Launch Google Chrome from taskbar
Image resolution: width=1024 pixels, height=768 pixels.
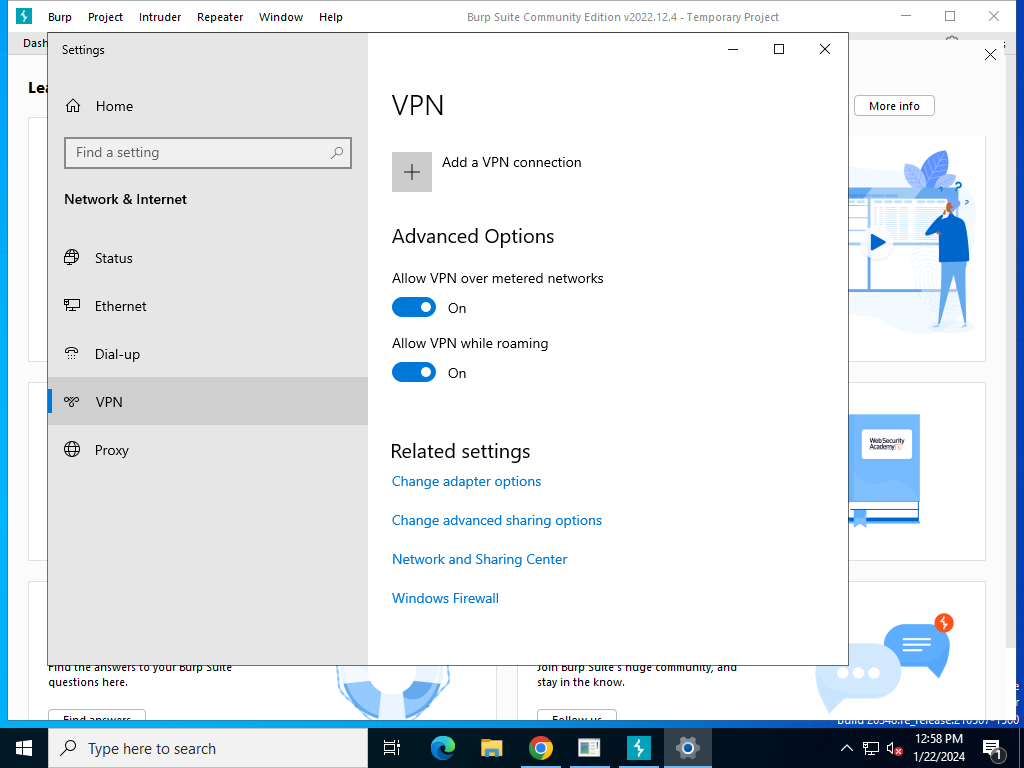coord(541,748)
